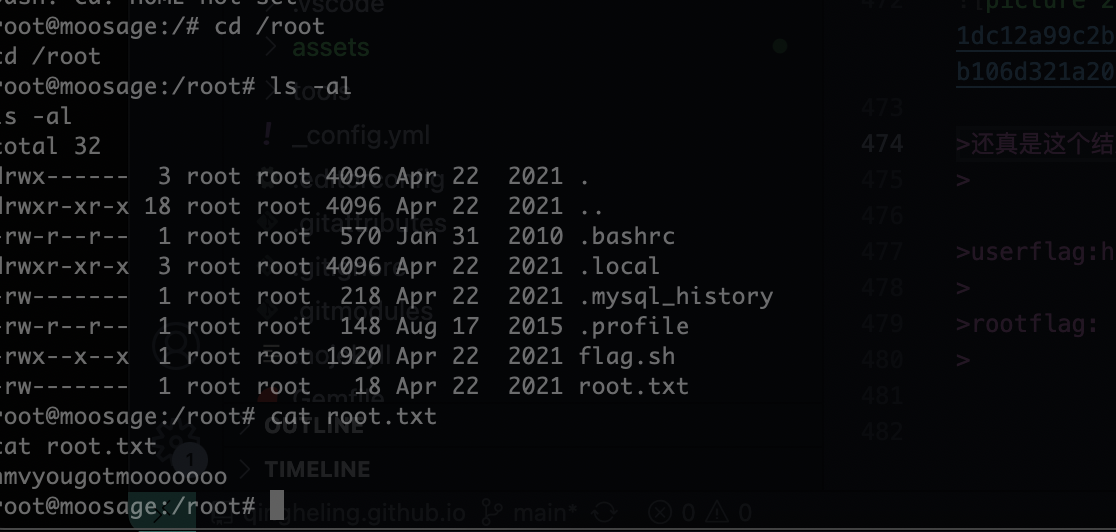Click the git branch icon beside main*
Screen dimensions: 1116x532
tap(493, 512)
